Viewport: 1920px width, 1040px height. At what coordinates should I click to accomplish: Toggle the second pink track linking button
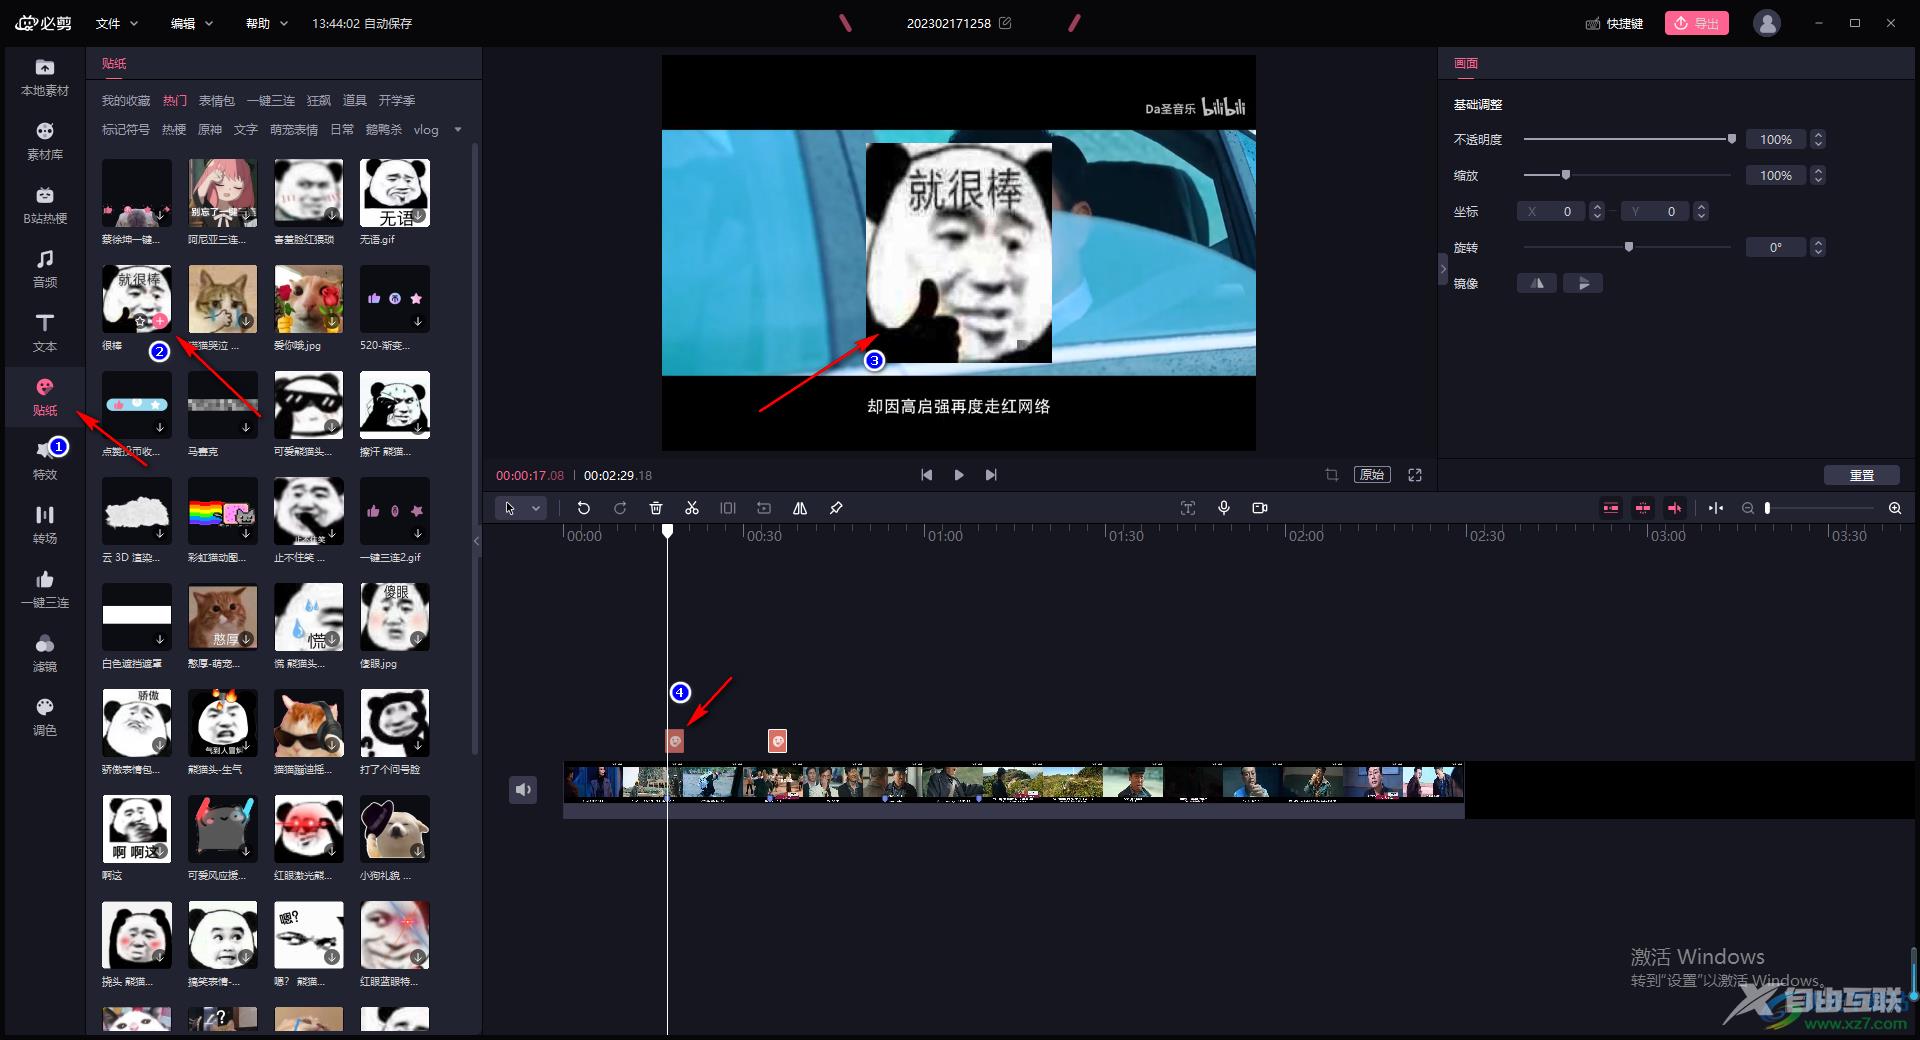pos(1643,508)
